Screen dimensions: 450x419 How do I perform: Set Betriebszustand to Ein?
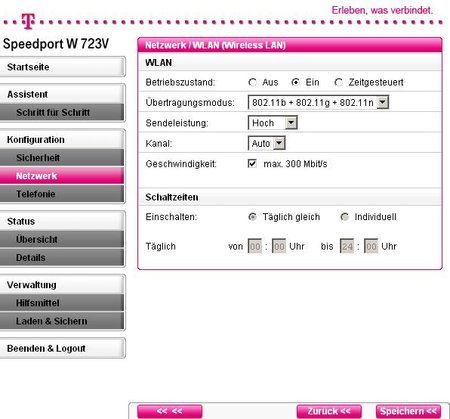(295, 82)
